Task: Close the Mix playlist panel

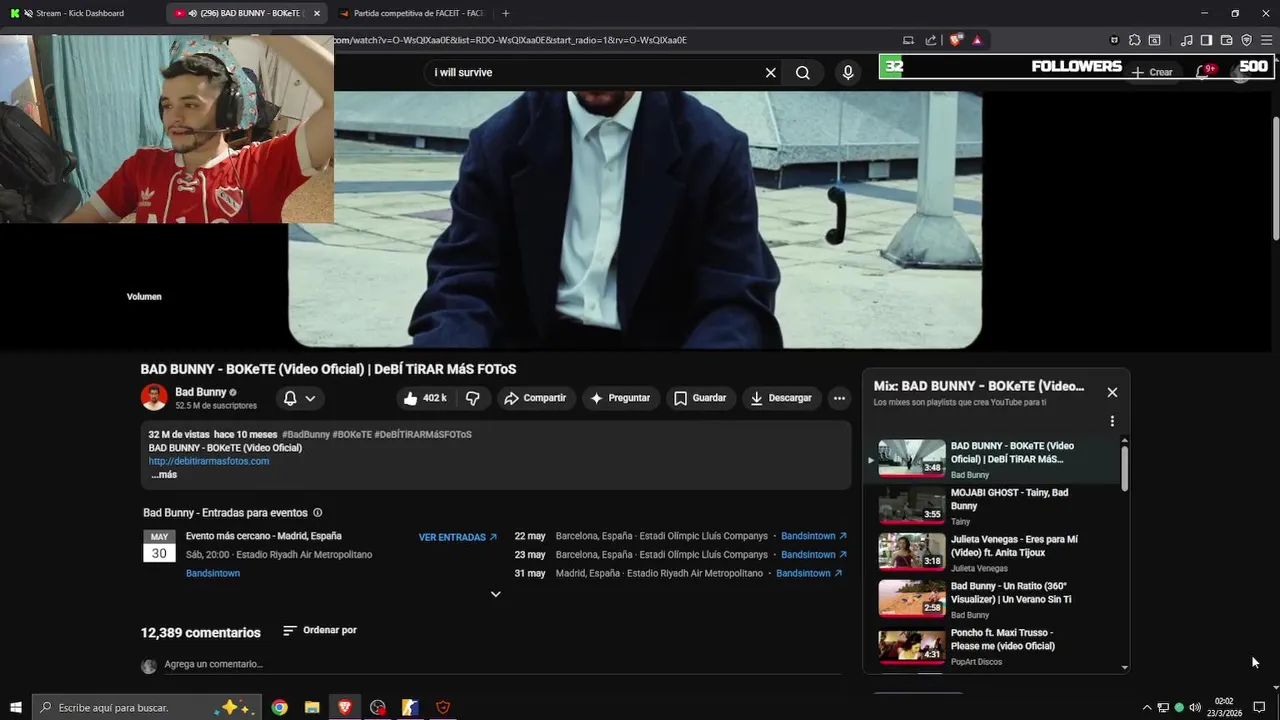Action: click(1112, 392)
